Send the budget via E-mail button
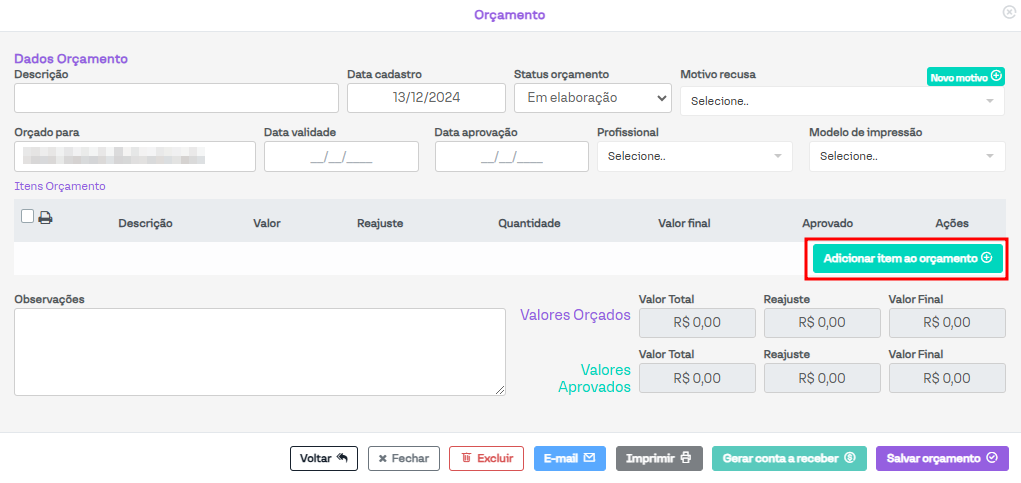Screen dimensions: 1021x483 pyautogui.click(x=569, y=458)
